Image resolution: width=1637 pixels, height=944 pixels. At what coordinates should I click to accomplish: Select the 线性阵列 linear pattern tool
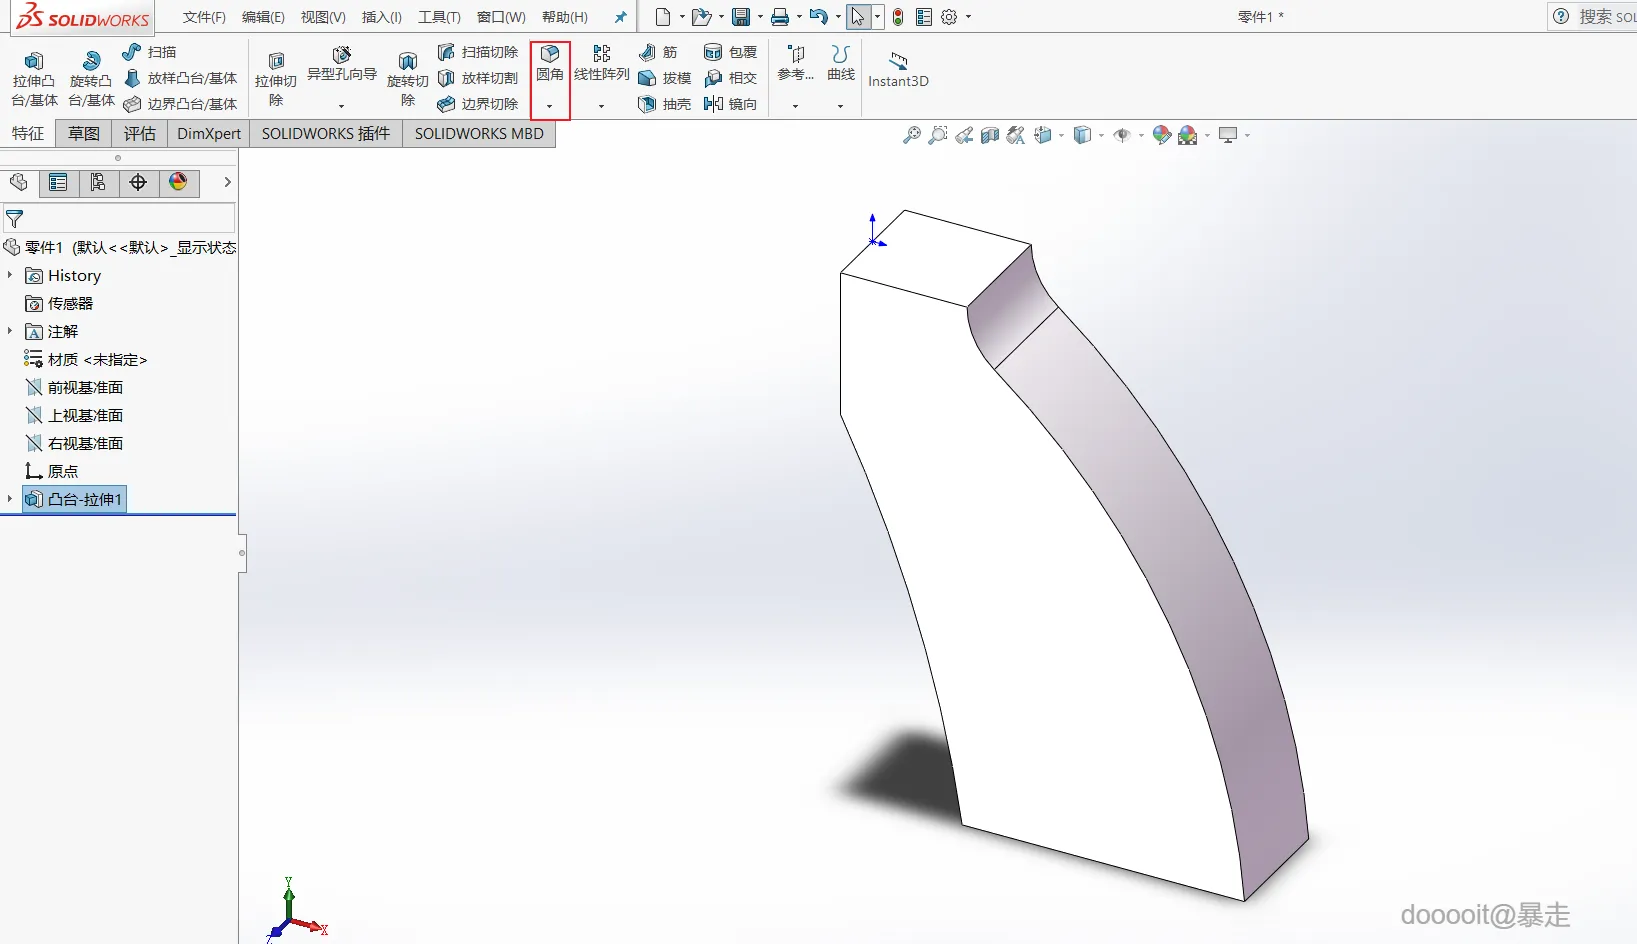(x=602, y=63)
